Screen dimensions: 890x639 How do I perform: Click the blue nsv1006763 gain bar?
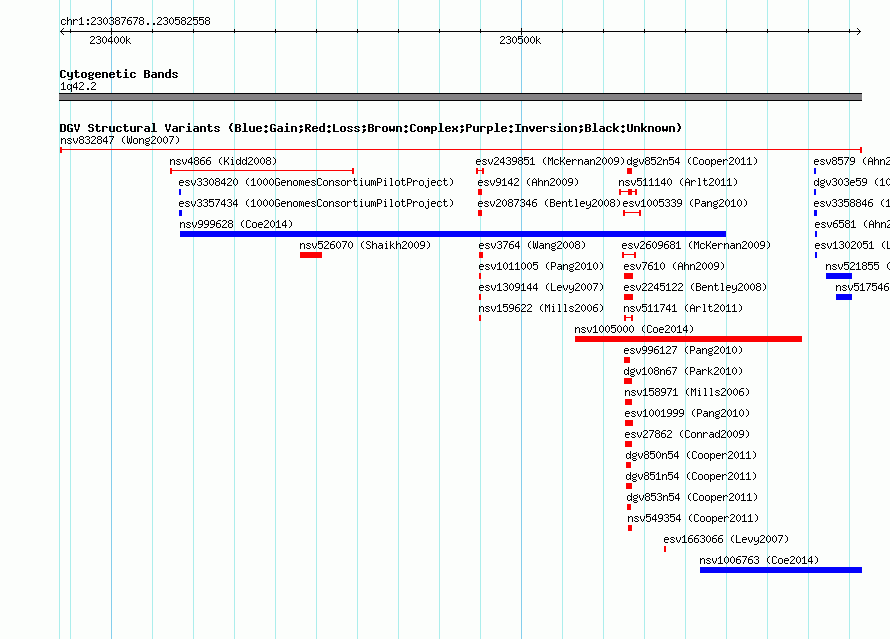pyautogui.click(x=780, y=570)
